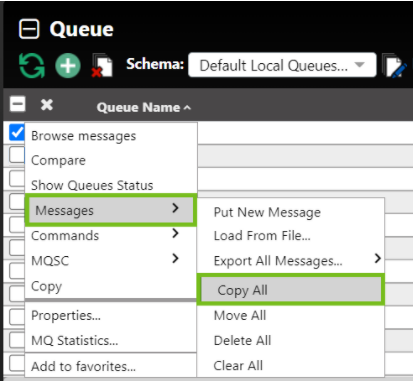
Task: Open Properties... from context menu
Action: click(111, 315)
